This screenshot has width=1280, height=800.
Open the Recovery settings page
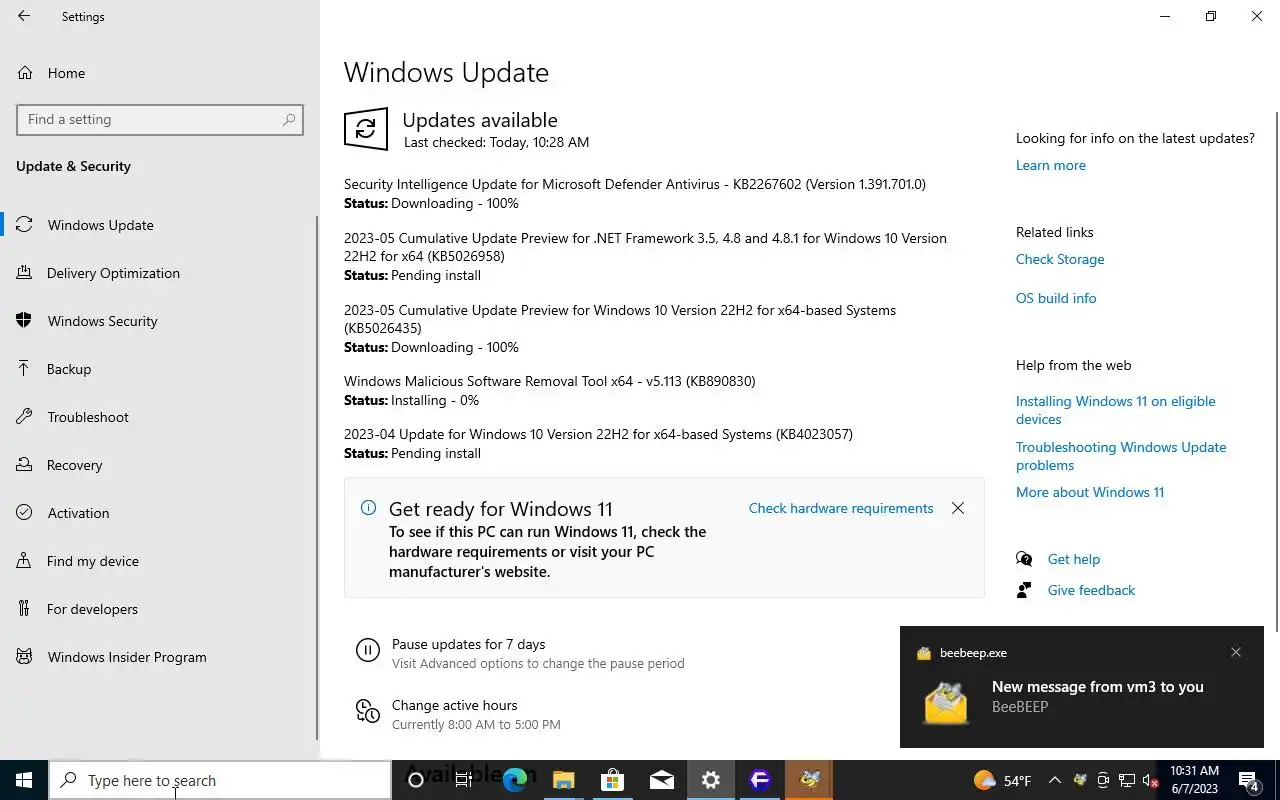[x=160, y=465]
